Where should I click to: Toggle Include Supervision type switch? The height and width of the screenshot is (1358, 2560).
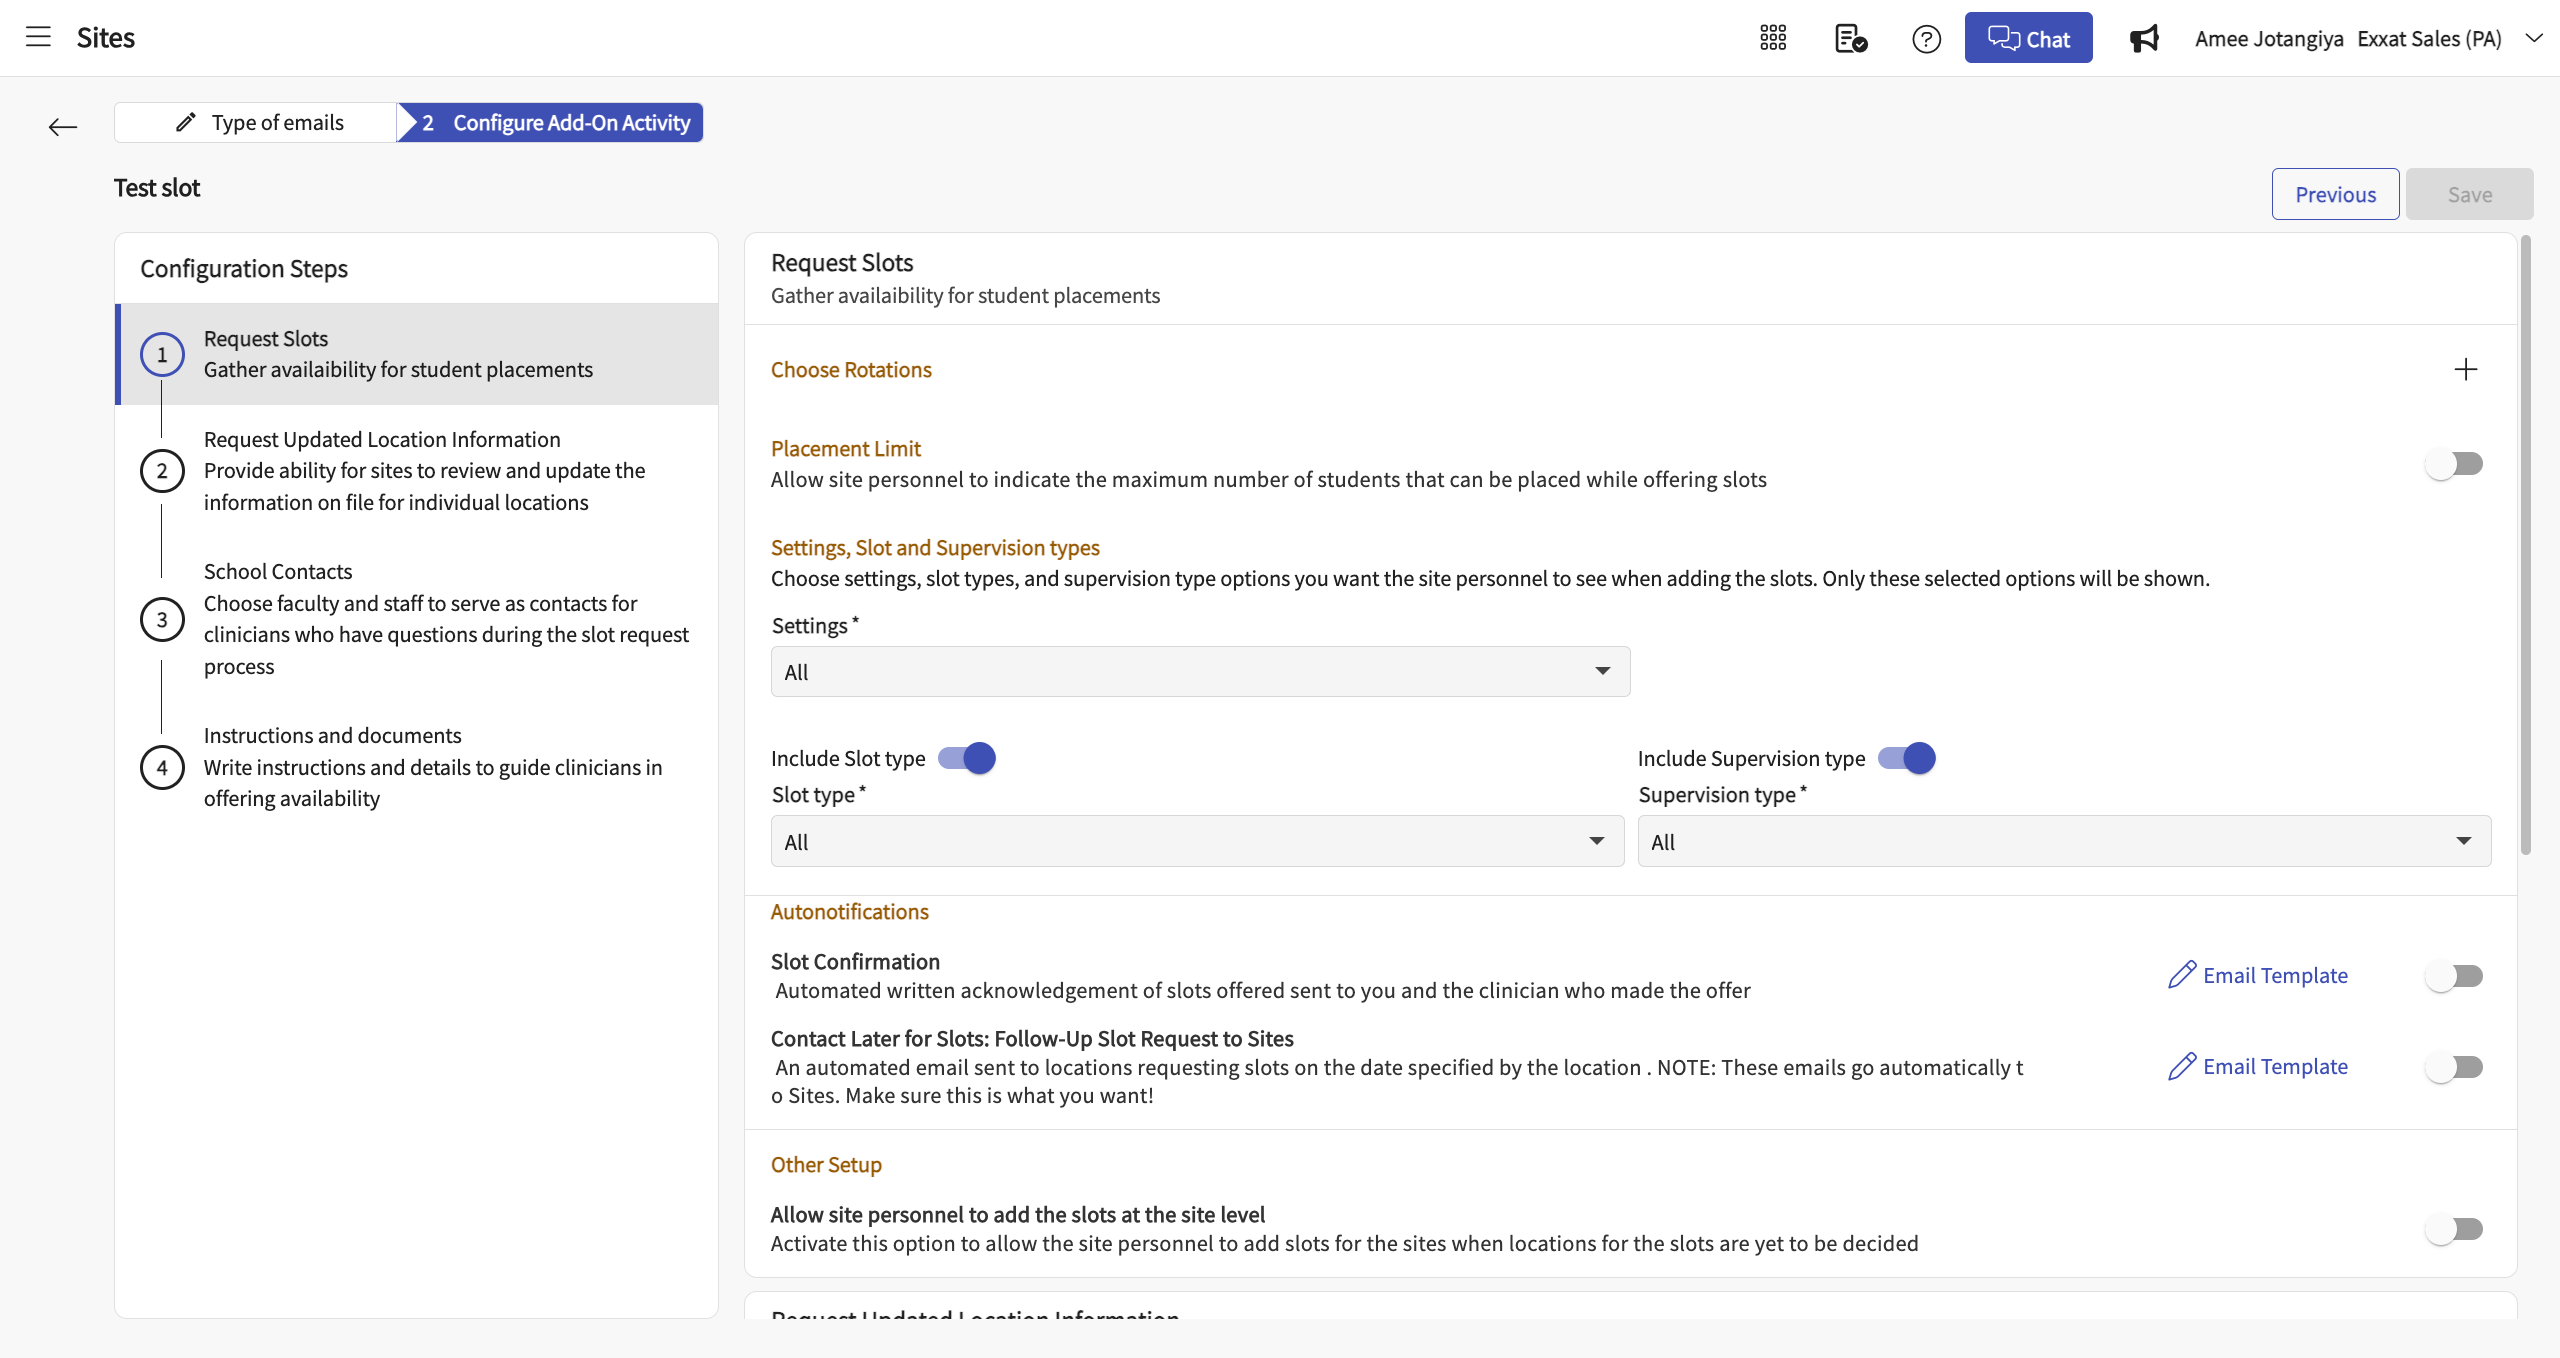[x=1907, y=758]
